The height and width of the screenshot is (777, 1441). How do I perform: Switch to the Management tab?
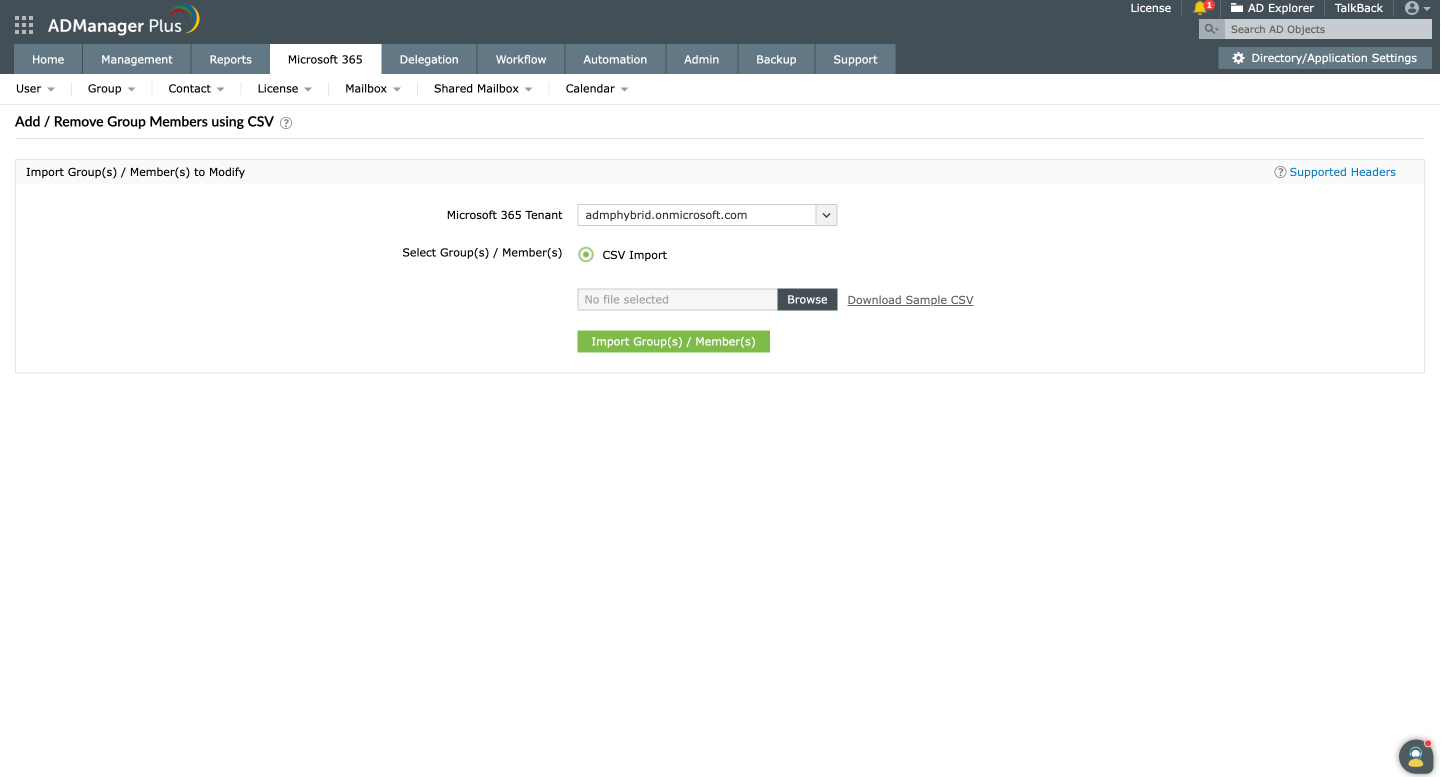click(x=137, y=59)
